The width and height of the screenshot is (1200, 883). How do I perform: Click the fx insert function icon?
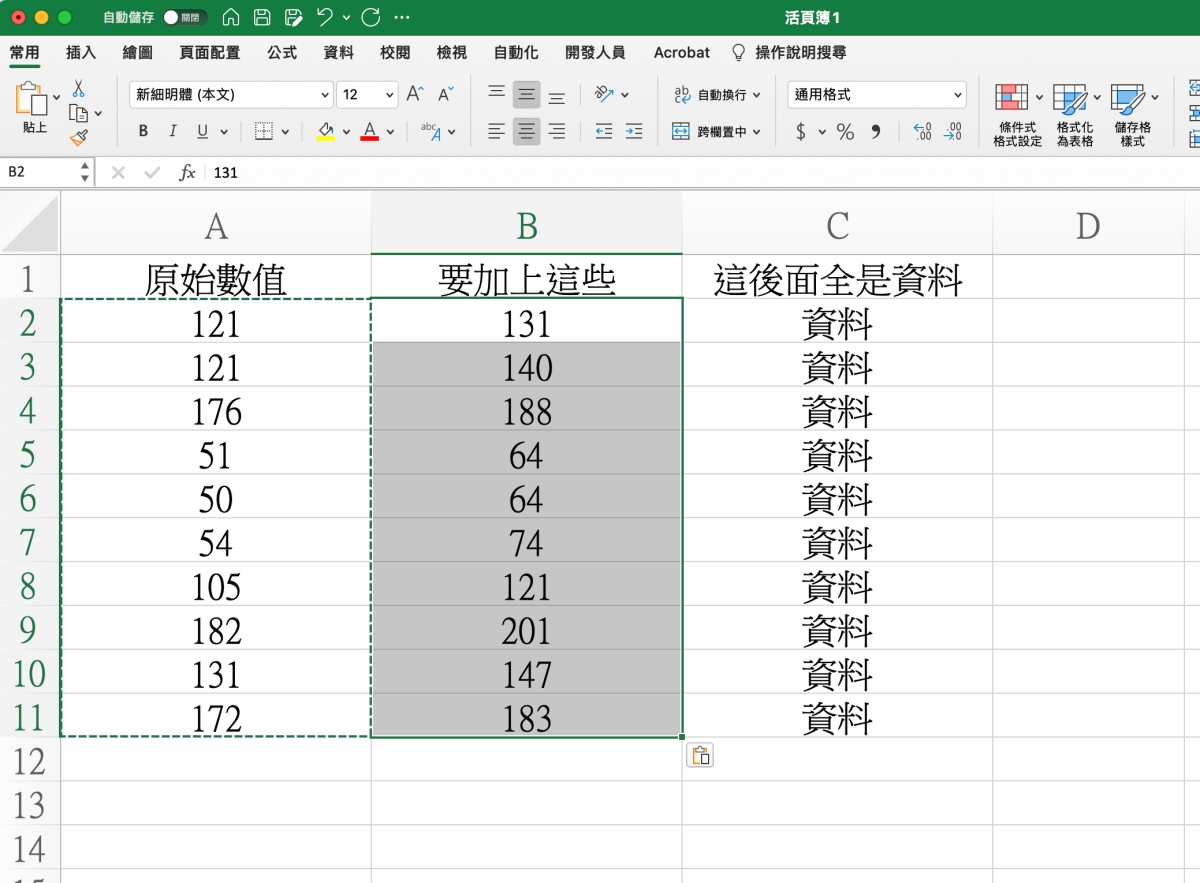pos(187,172)
